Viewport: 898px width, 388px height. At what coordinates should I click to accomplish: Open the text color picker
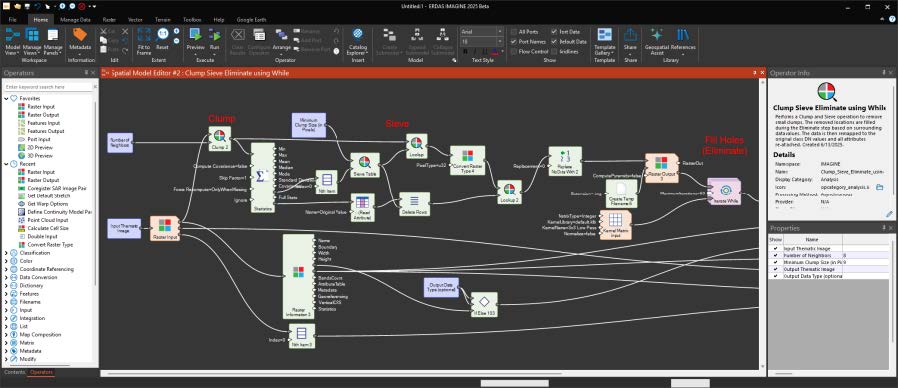(x=495, y=52)
